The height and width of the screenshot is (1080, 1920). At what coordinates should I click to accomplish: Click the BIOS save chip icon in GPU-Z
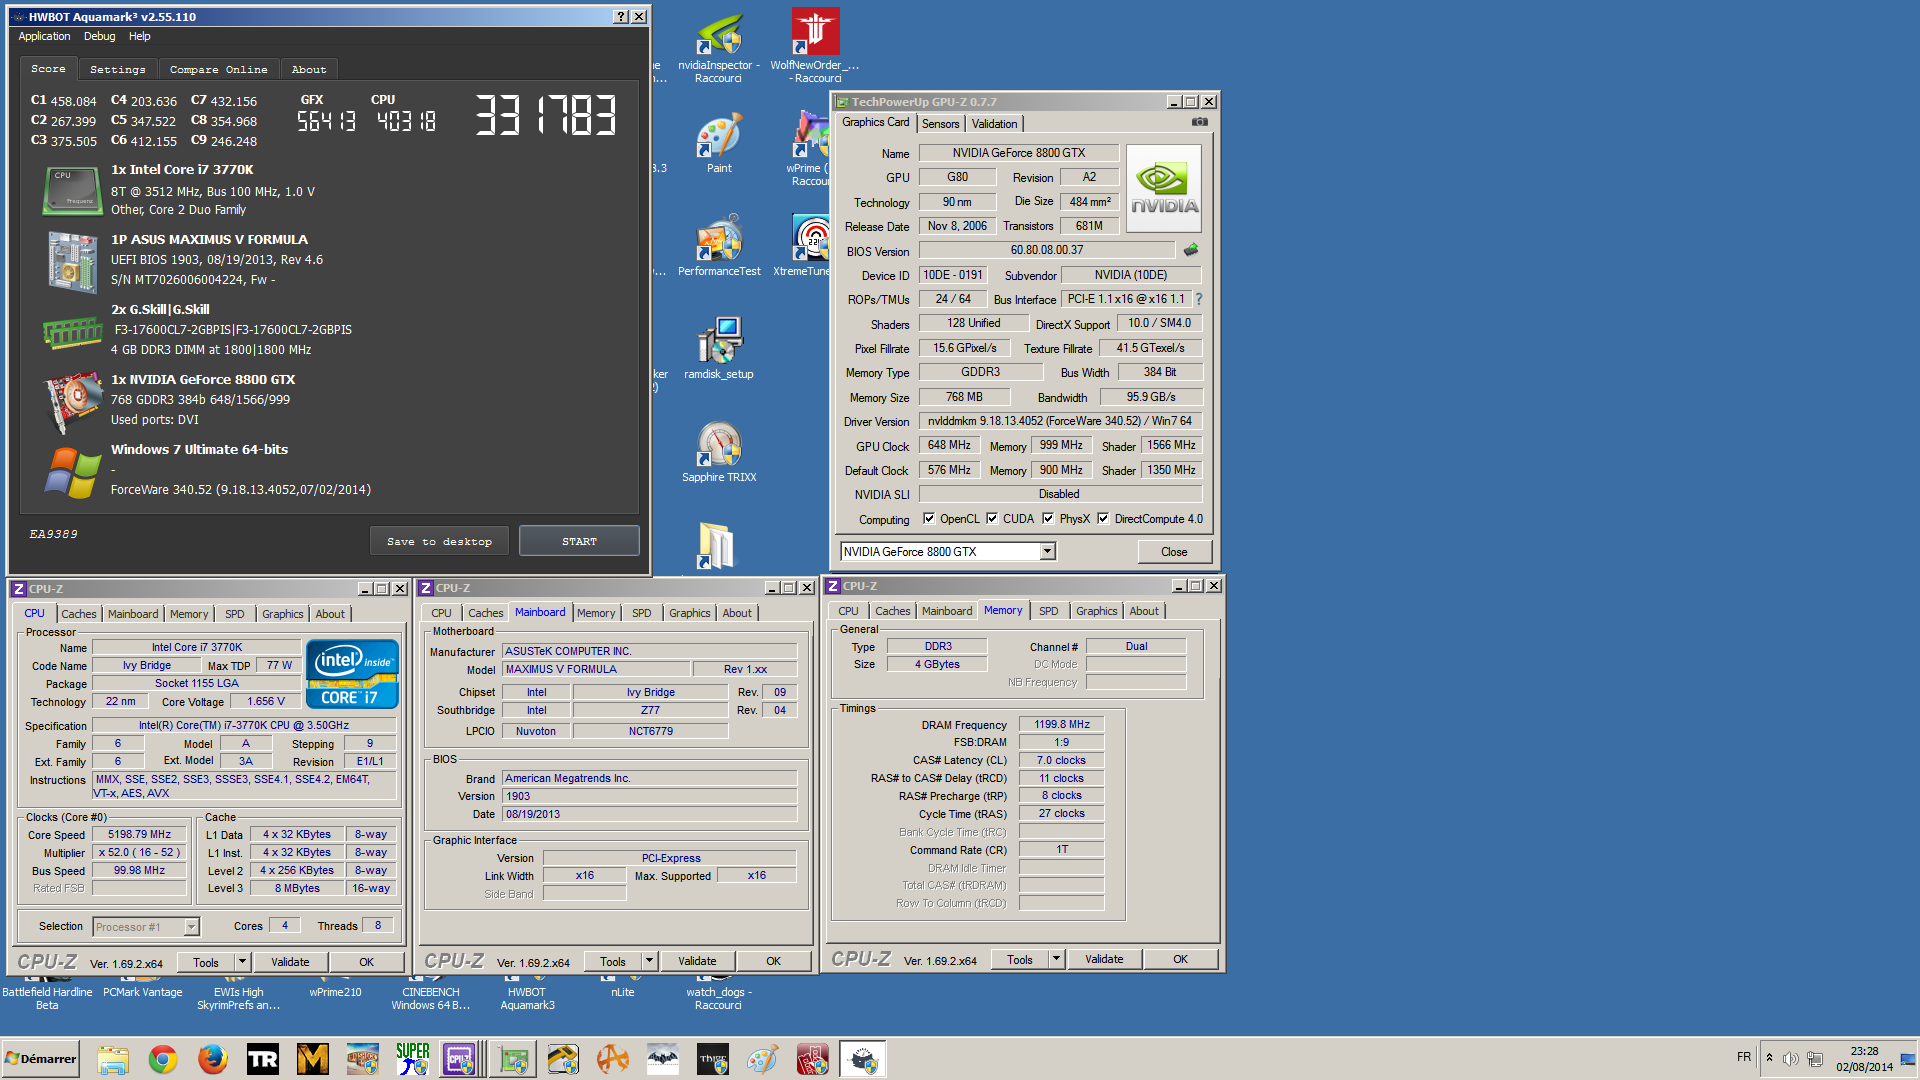click(1190, 250)
